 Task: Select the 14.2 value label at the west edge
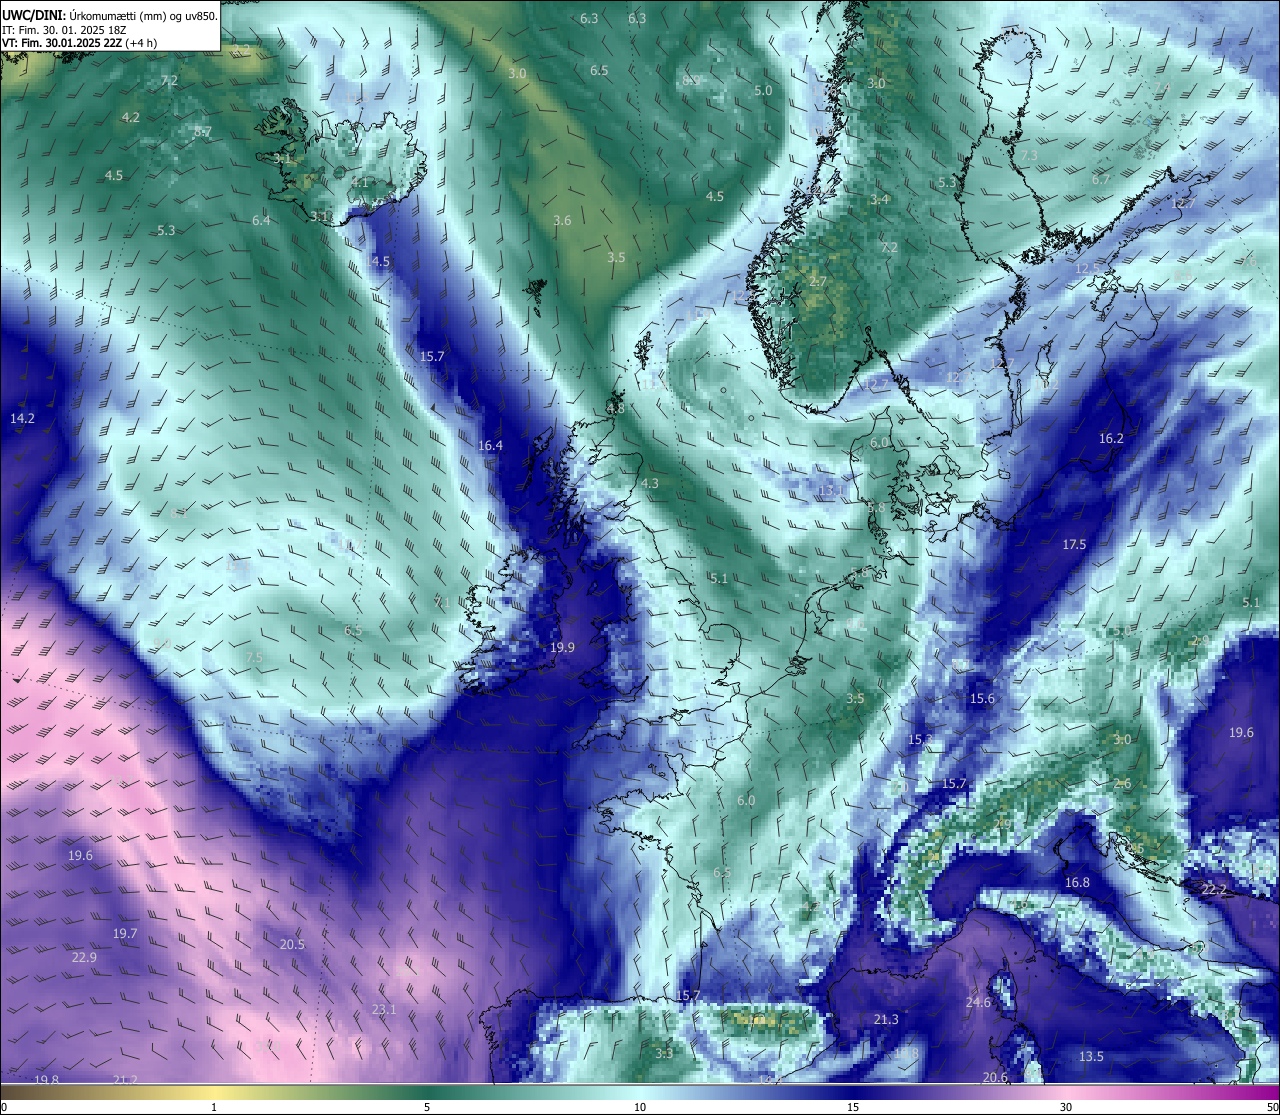tap(22, 418)
